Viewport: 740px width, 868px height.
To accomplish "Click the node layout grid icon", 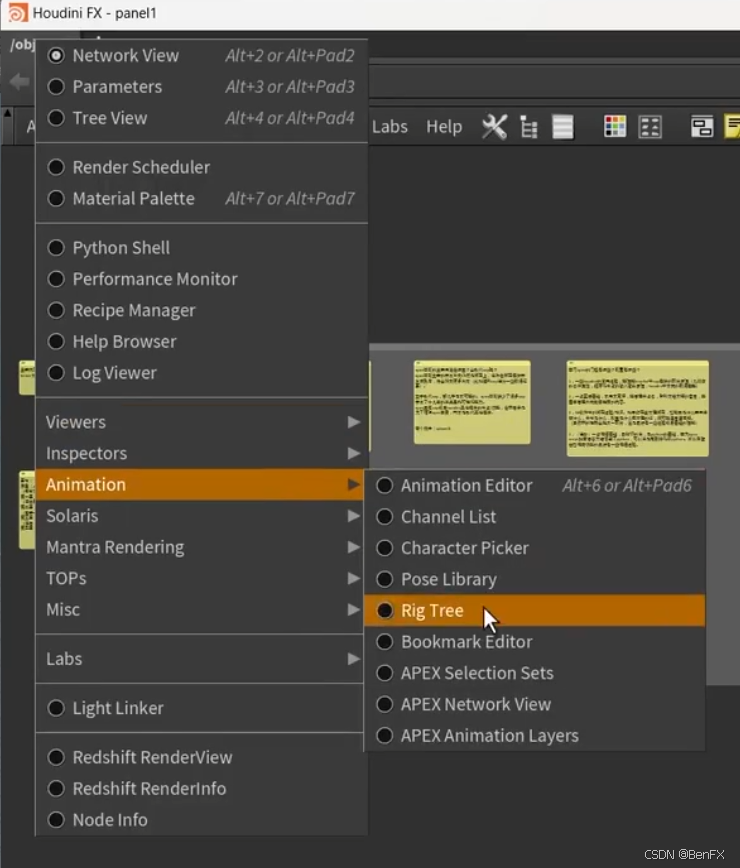I will (x=650, y=127).
